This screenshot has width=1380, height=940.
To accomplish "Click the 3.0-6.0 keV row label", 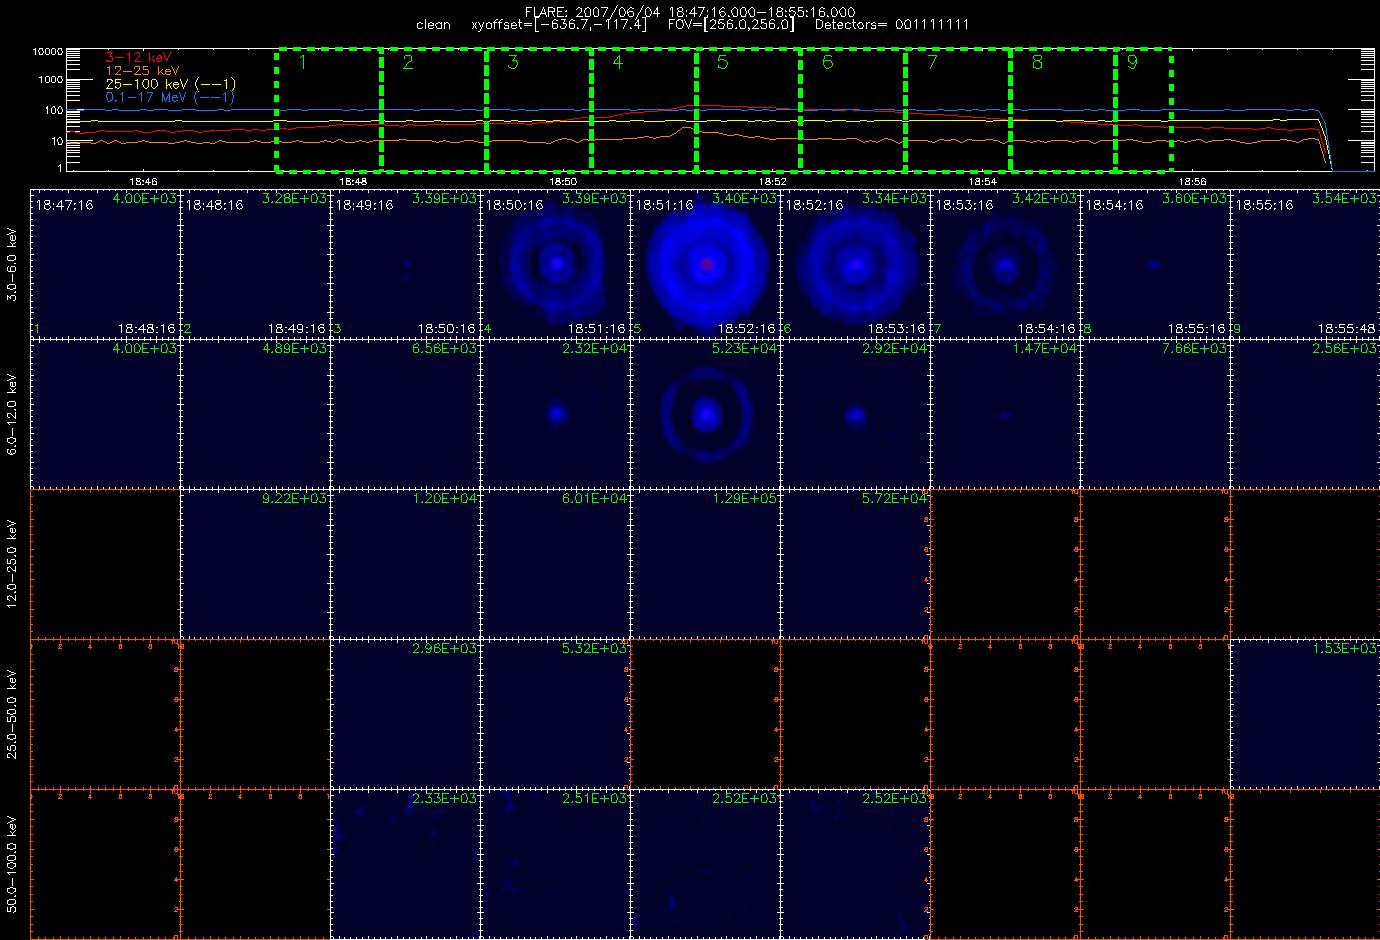I will [12, 264].
